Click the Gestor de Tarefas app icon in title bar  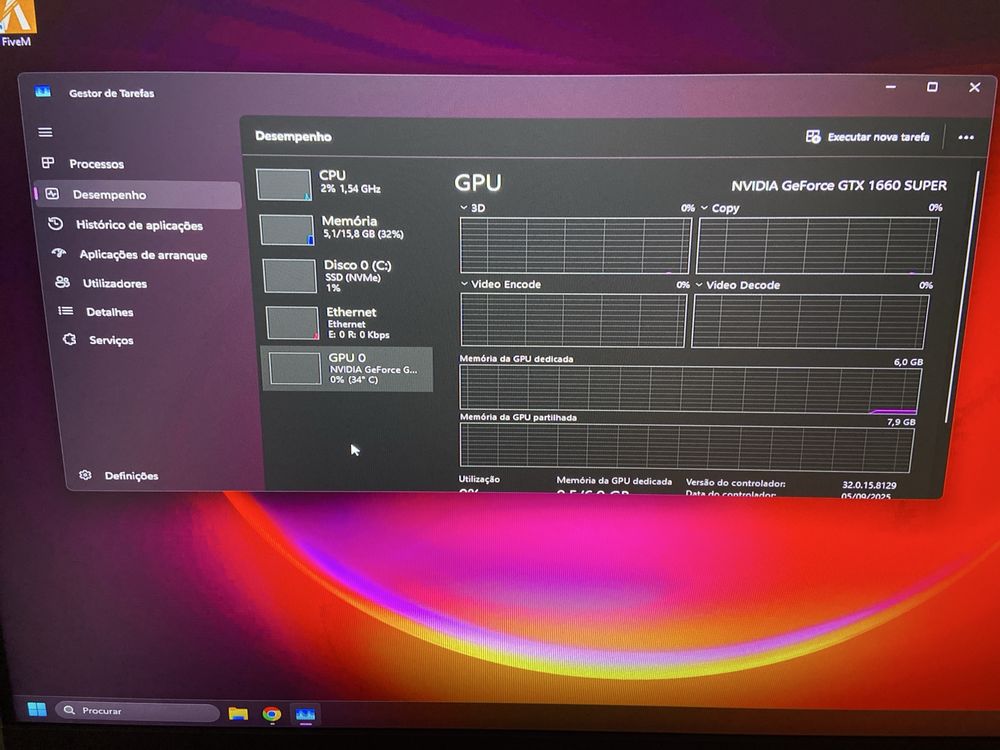(x=43, y=92)
